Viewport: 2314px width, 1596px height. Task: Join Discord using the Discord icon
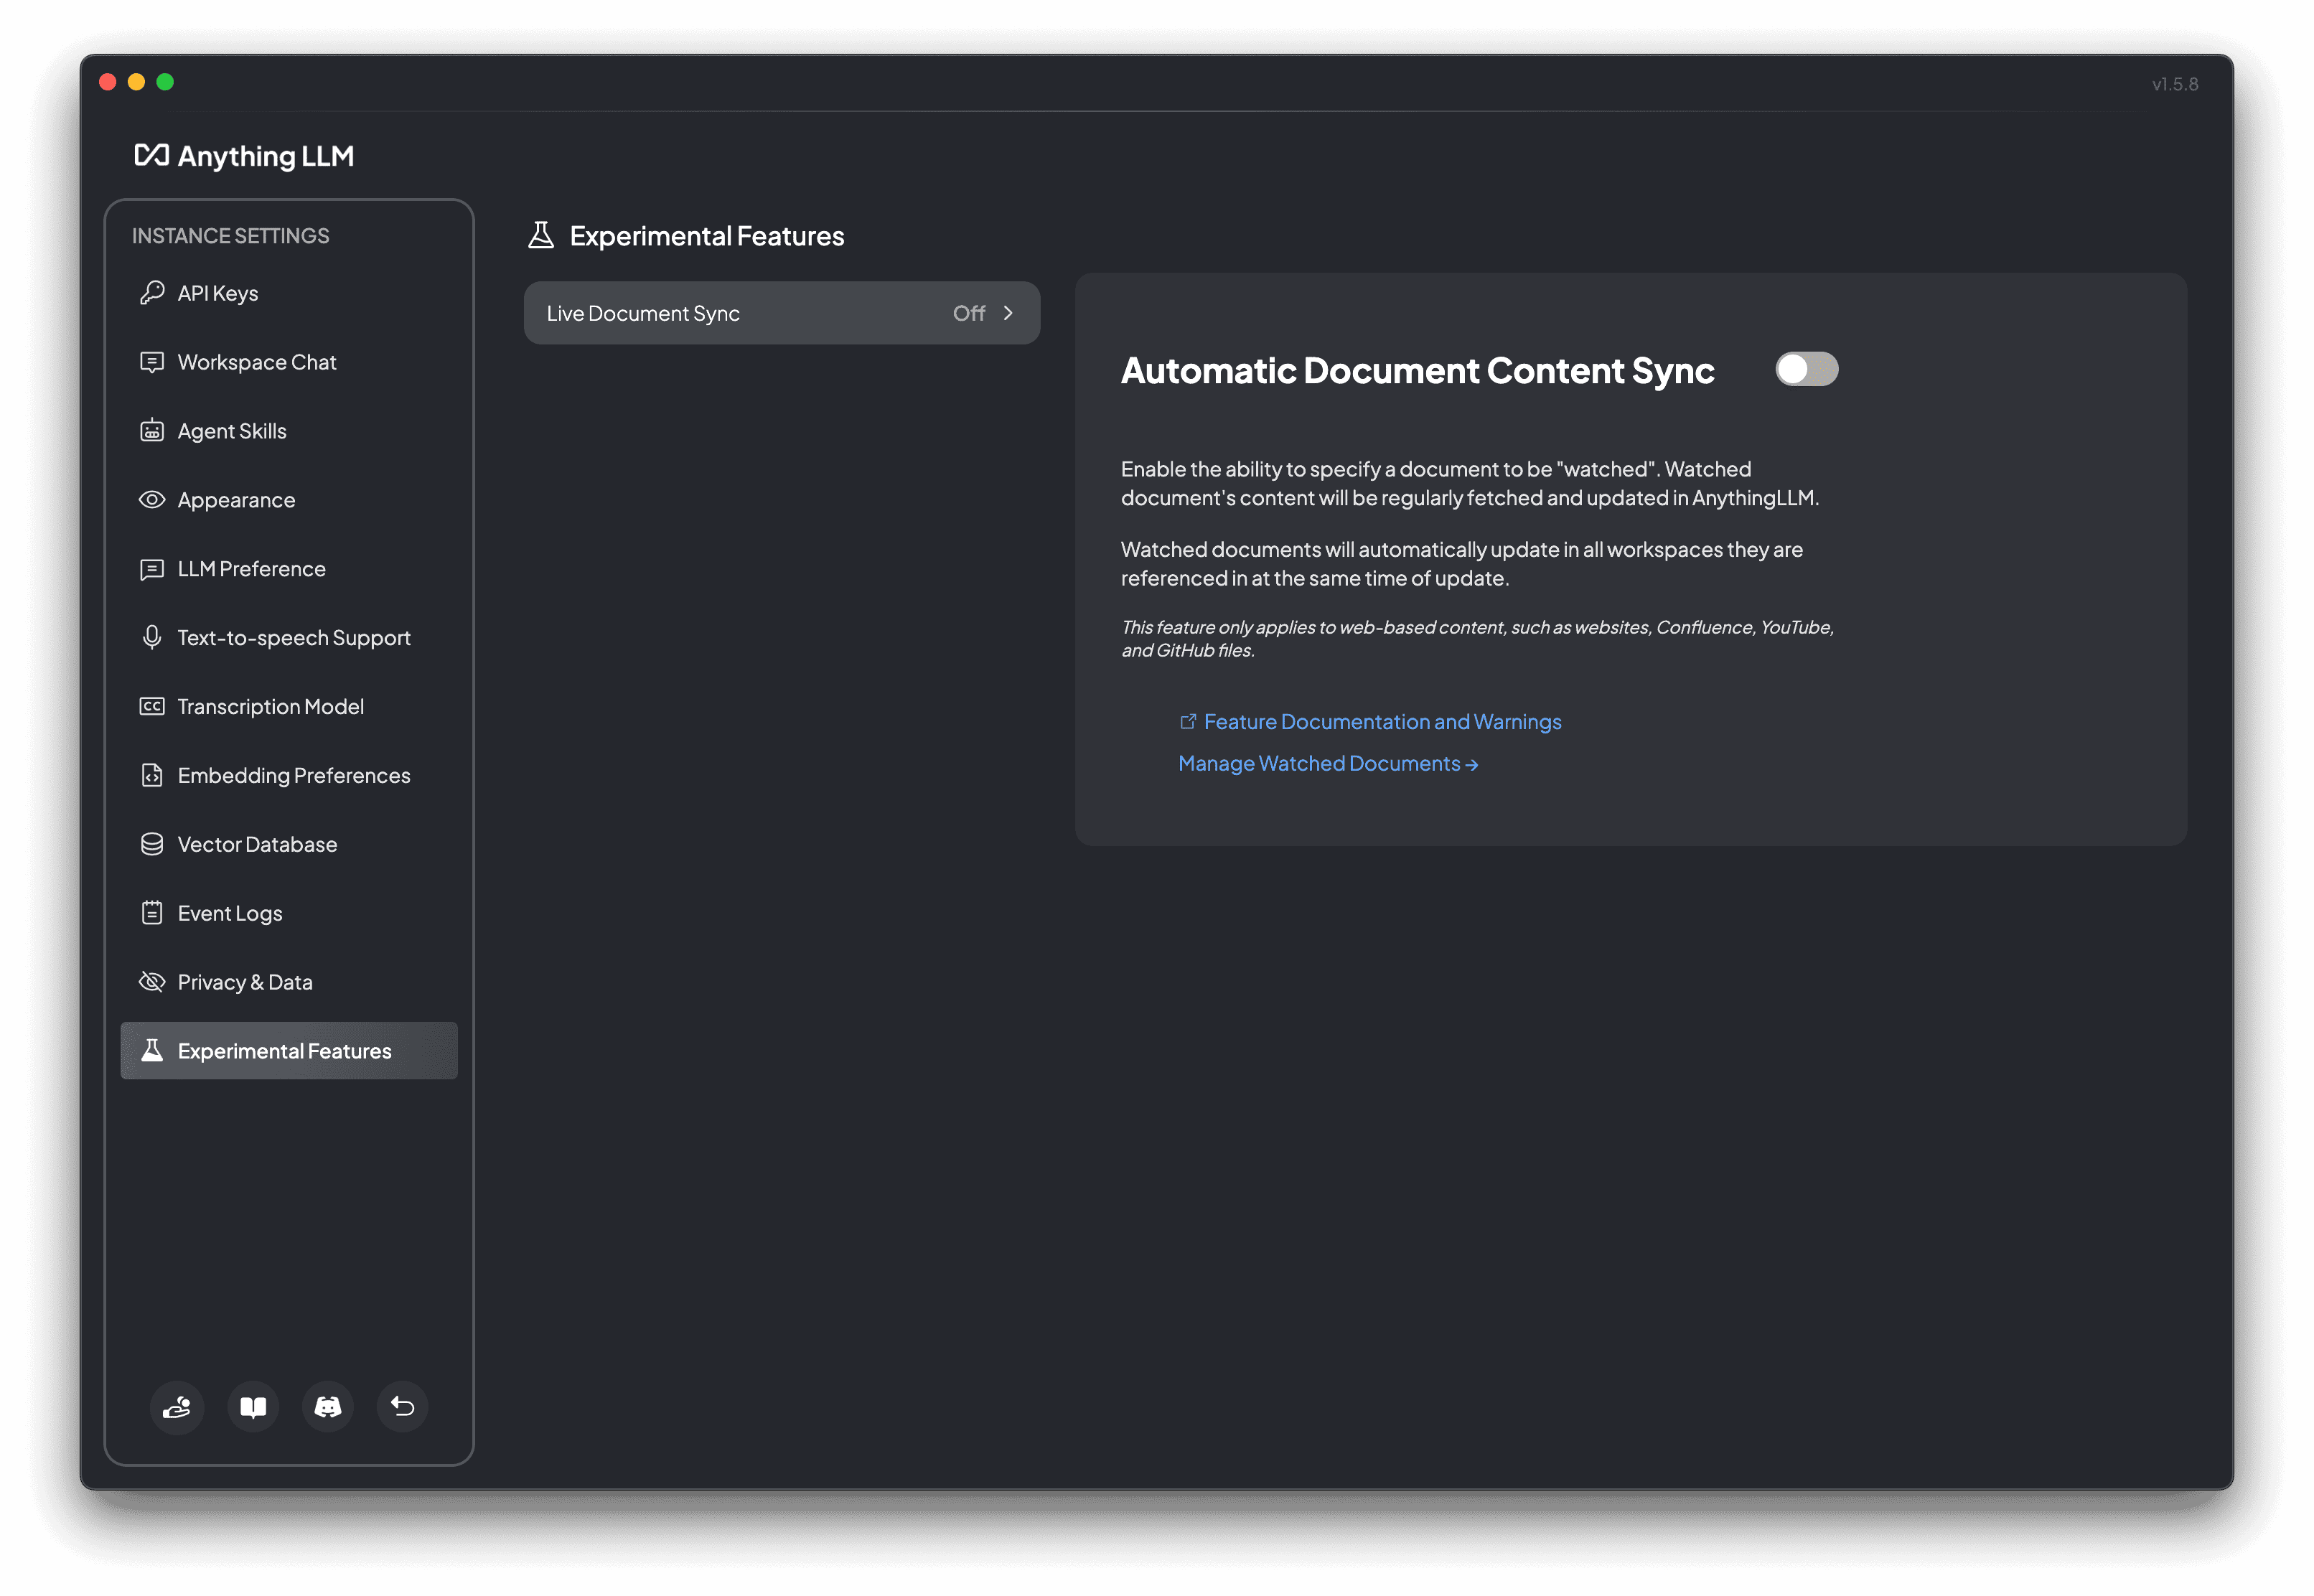click(327, 1407)
